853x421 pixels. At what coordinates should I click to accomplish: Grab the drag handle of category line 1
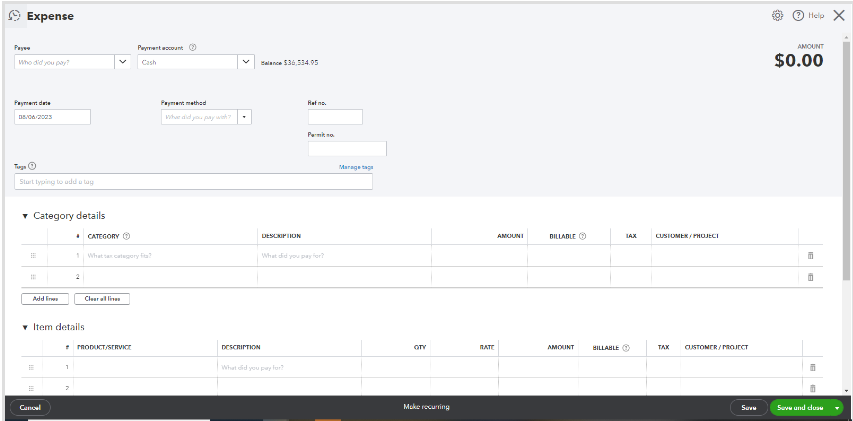[33, 256]
